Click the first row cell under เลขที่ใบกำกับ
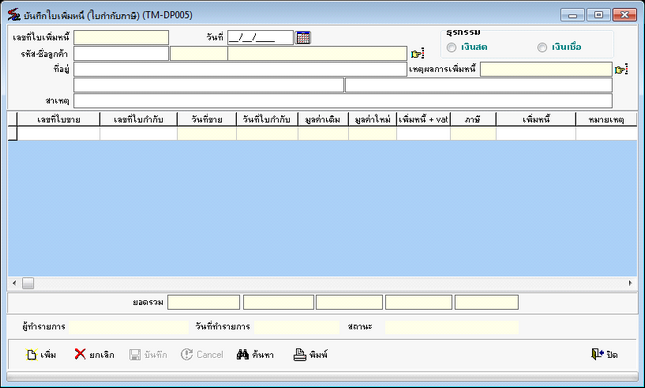Screen dimensions: 645x388 [x=139, y=134]
